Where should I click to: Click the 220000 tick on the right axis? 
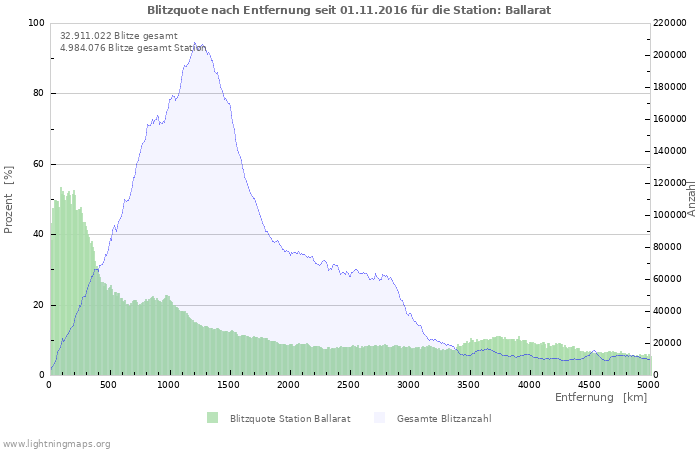click(672, 23)
